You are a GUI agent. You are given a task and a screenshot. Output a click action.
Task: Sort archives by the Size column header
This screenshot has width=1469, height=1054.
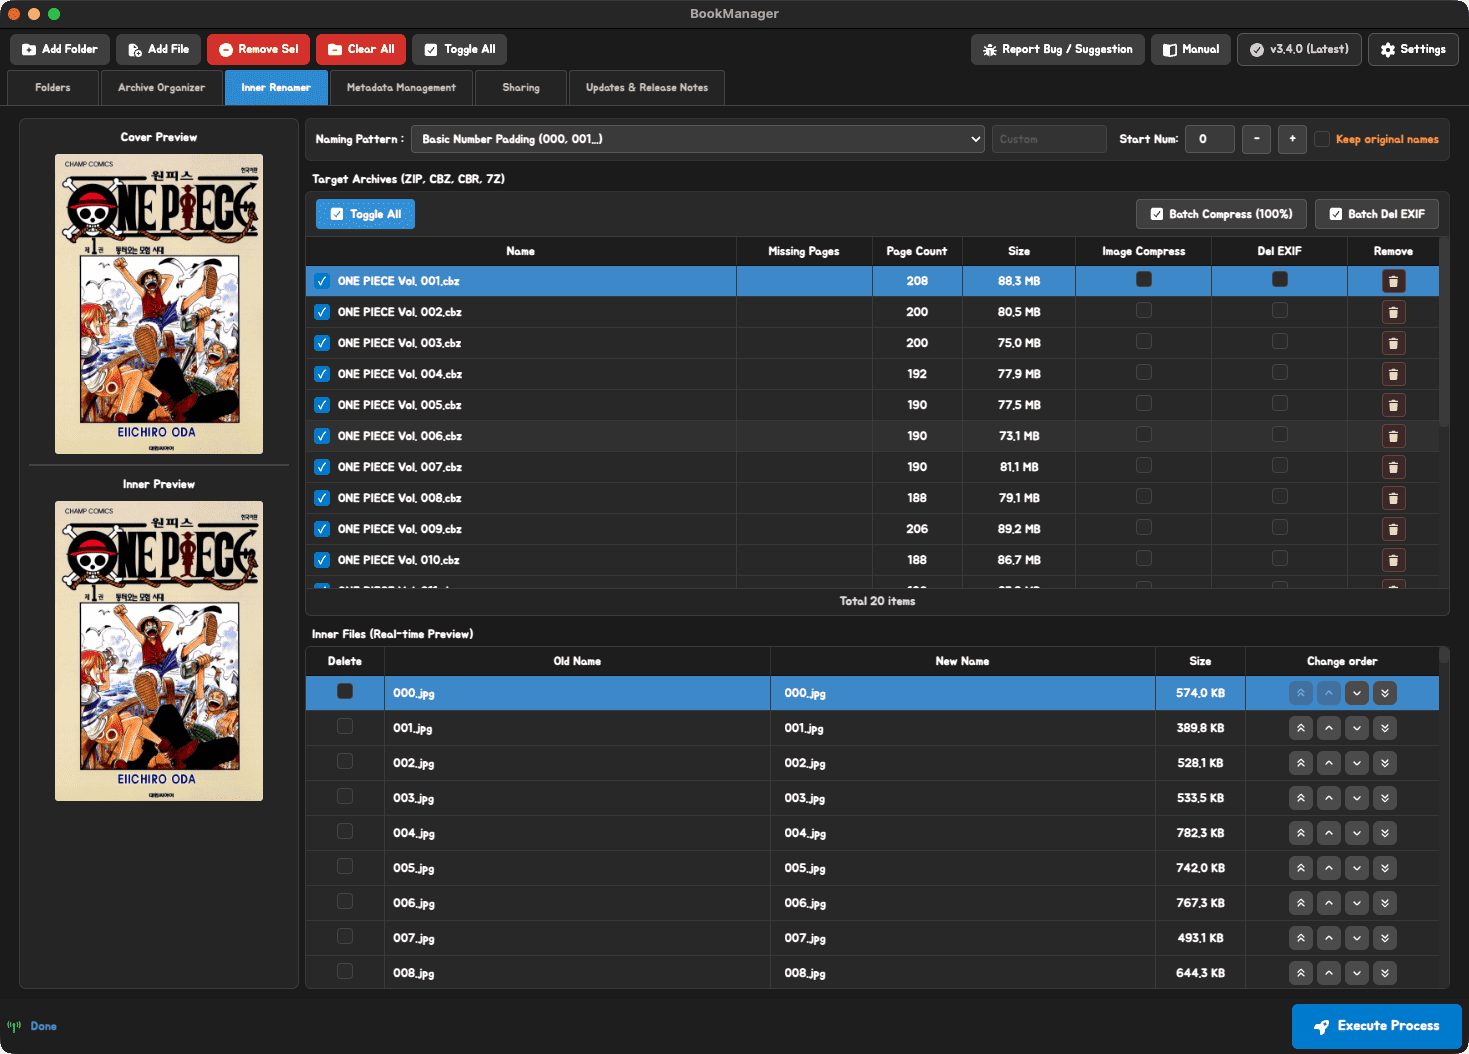1019,251
